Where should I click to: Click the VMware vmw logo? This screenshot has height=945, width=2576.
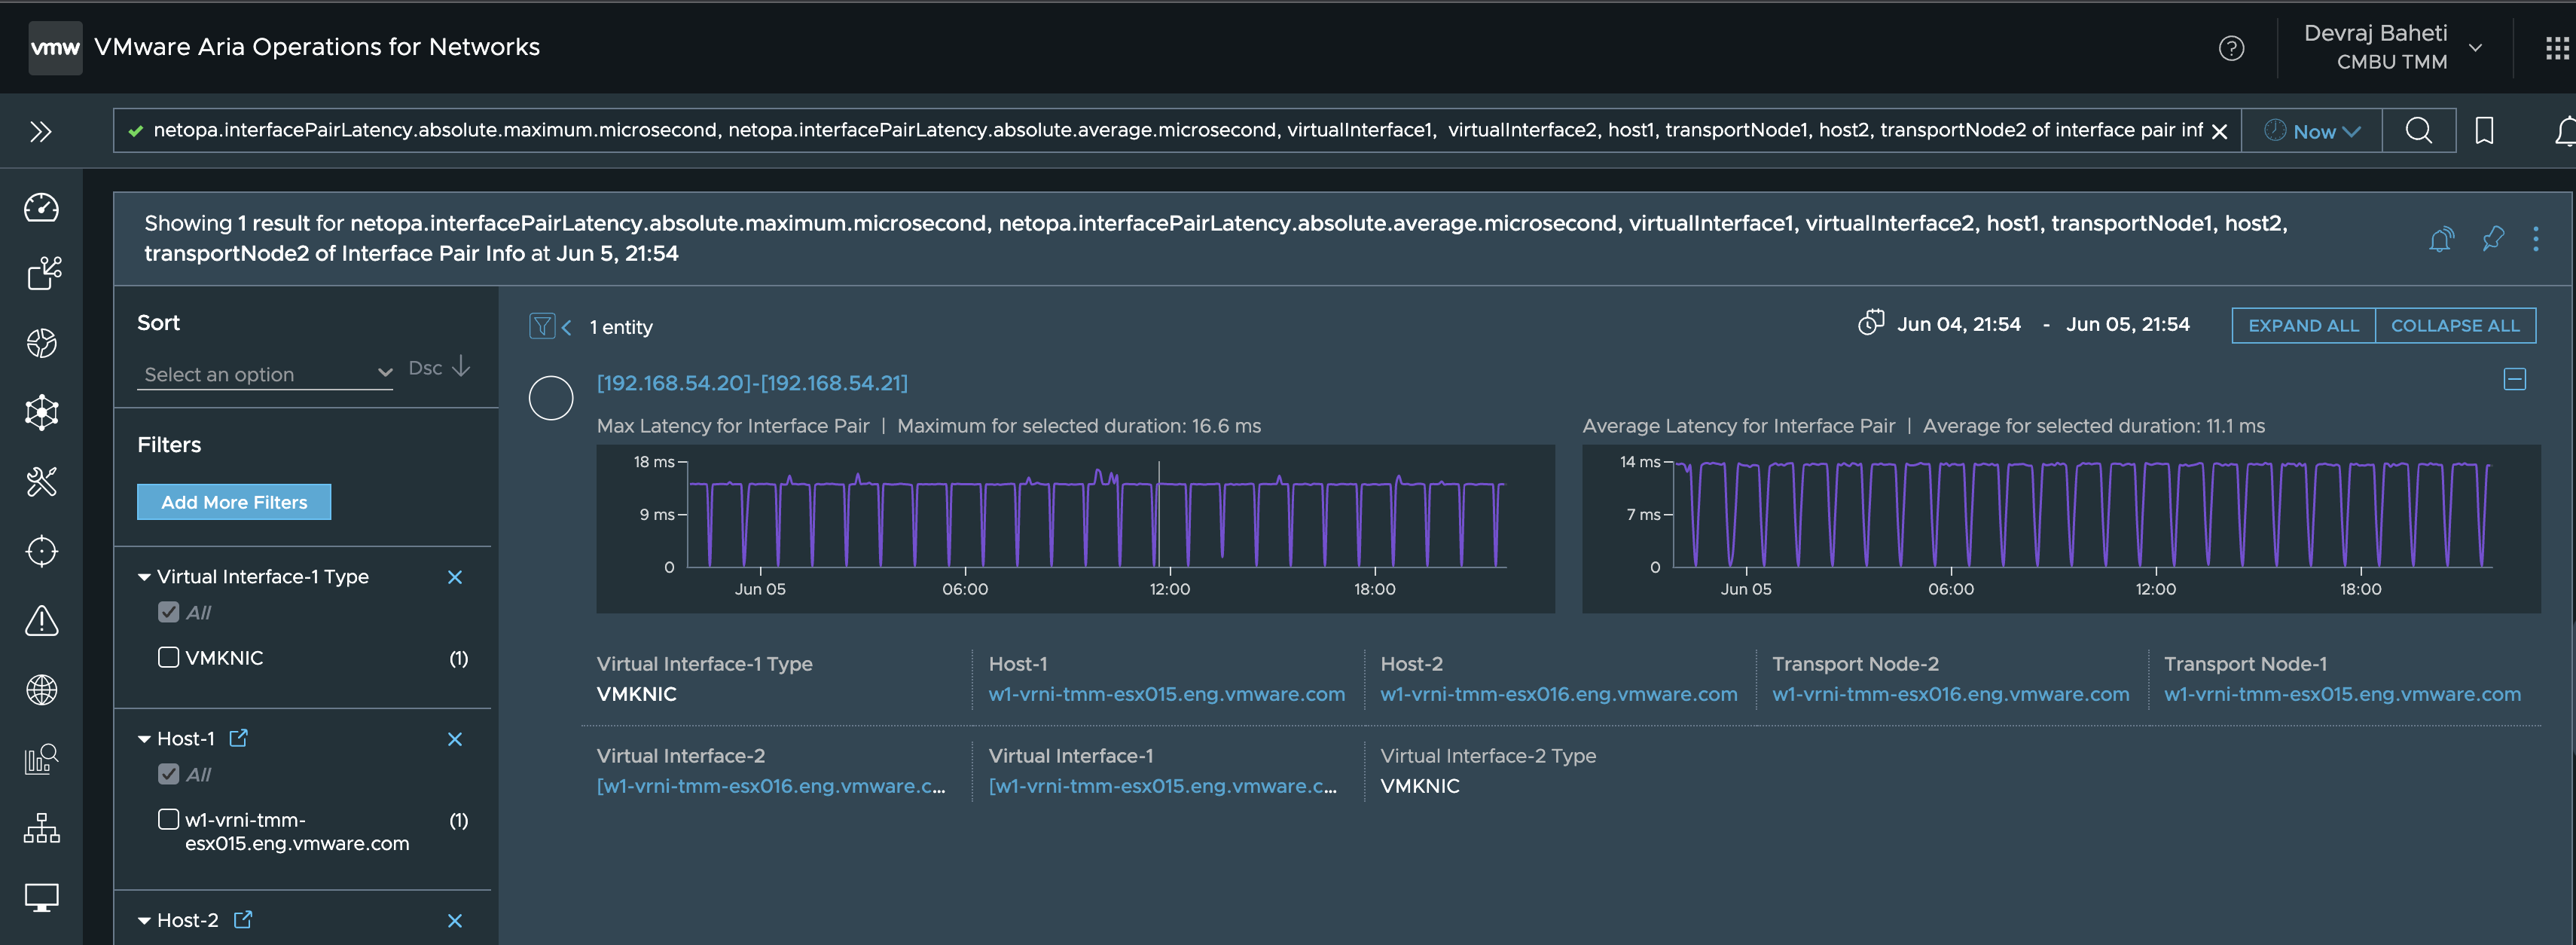[55, 48]
